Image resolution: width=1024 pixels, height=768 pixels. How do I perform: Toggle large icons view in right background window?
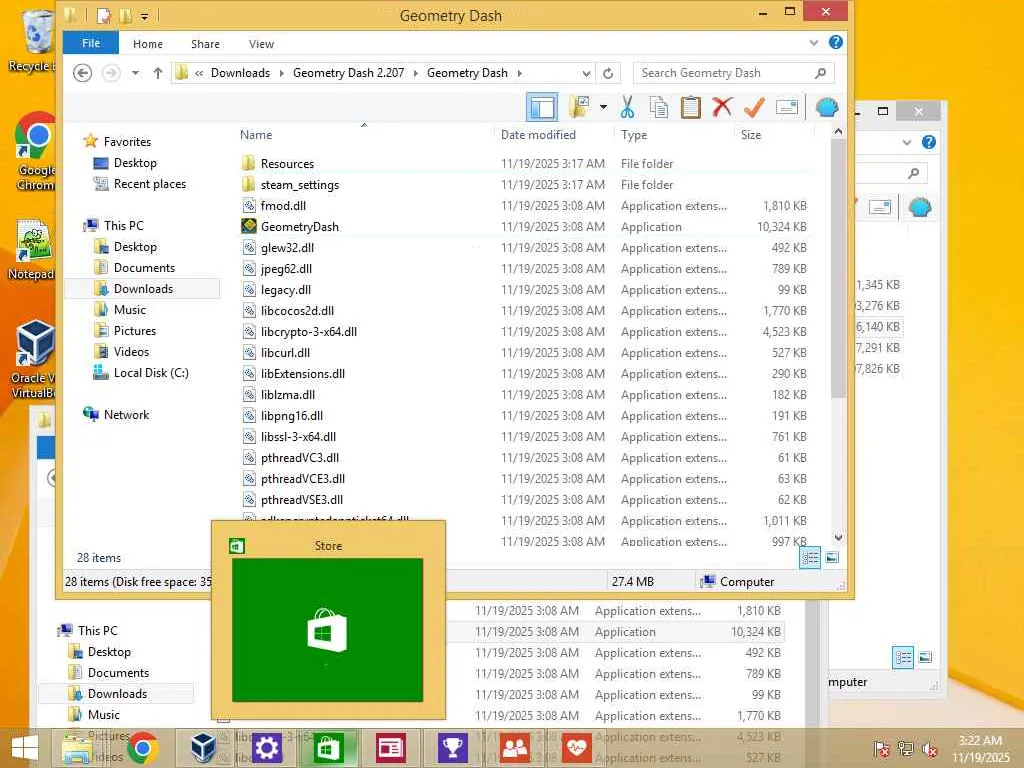925,658
